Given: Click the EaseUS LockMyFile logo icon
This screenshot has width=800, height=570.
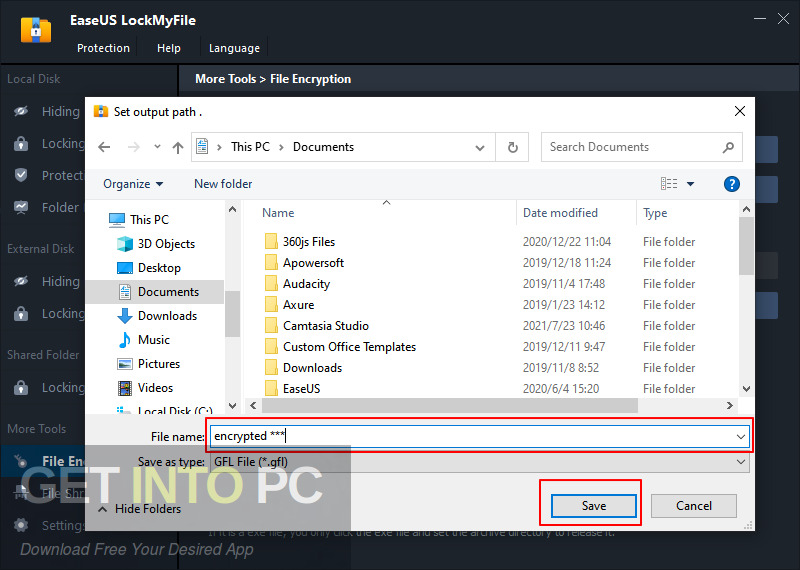Looking at the screenshot, I should tap(35, 30).
